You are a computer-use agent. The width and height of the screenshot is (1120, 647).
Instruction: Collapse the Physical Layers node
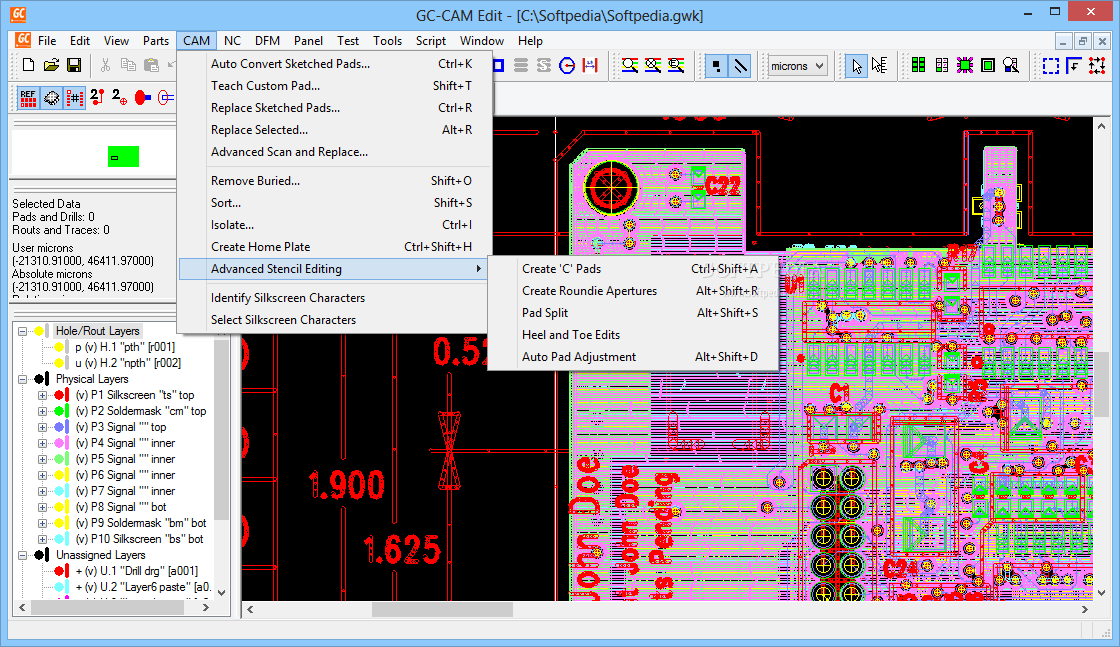pos(22,379)
